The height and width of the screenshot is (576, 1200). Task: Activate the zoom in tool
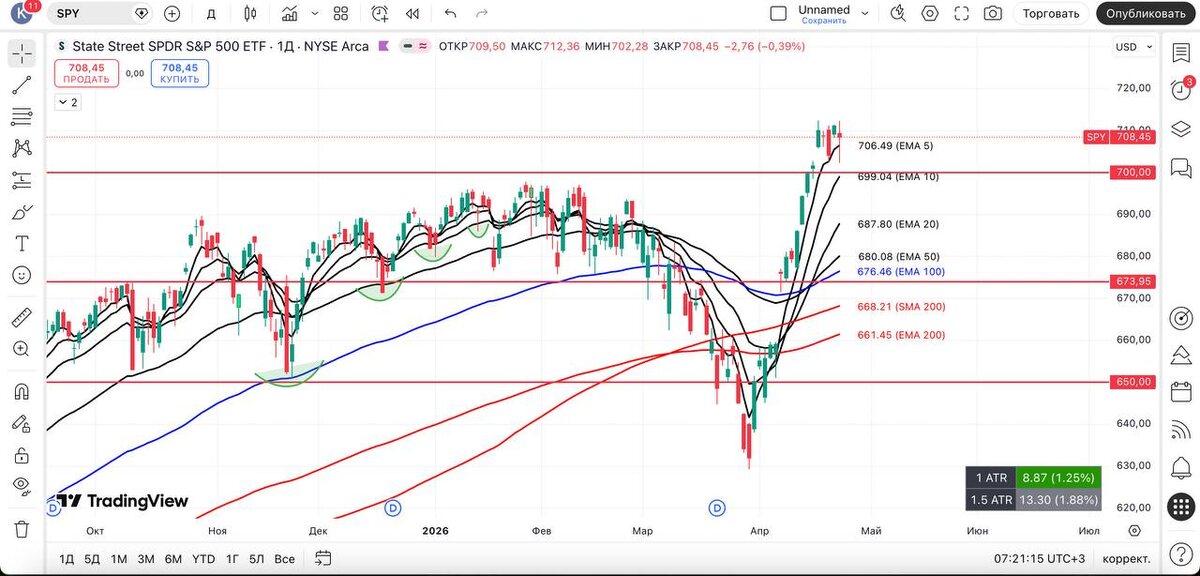tap(22, 349)
